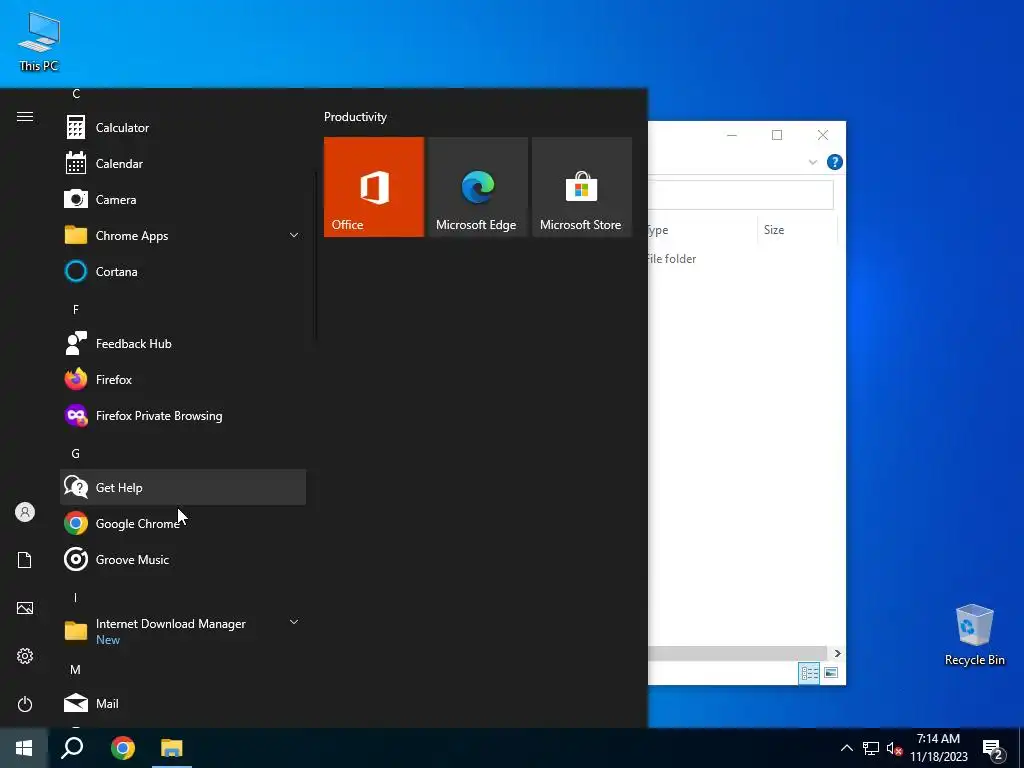
Task: Click File Explorer's horizontal scrollbar track
Action: 739,653
